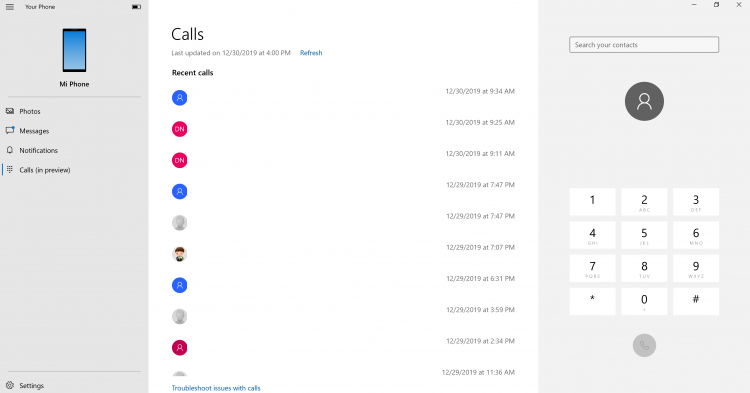750x393 pixels.
Task: Select the magenta avatar call at 2:34 PM
Action: click(343, 348)
